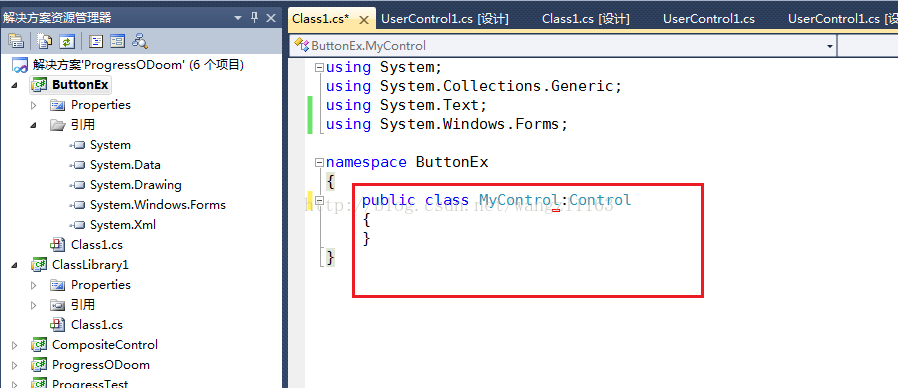Select the ProgressODoom project node

(101, 365)
